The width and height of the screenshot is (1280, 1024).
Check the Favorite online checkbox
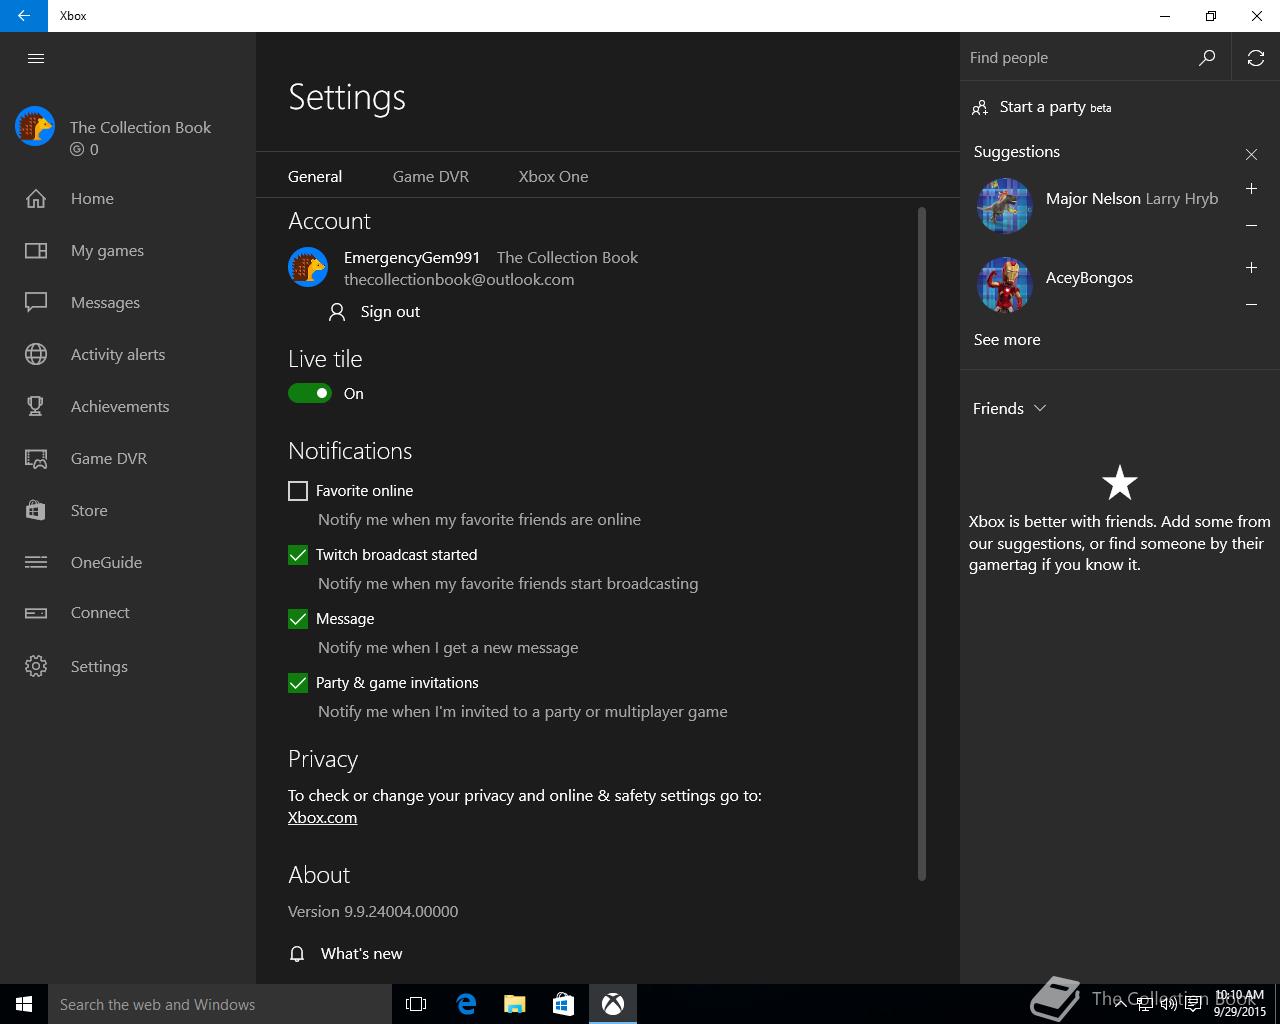tap(298, 491)
